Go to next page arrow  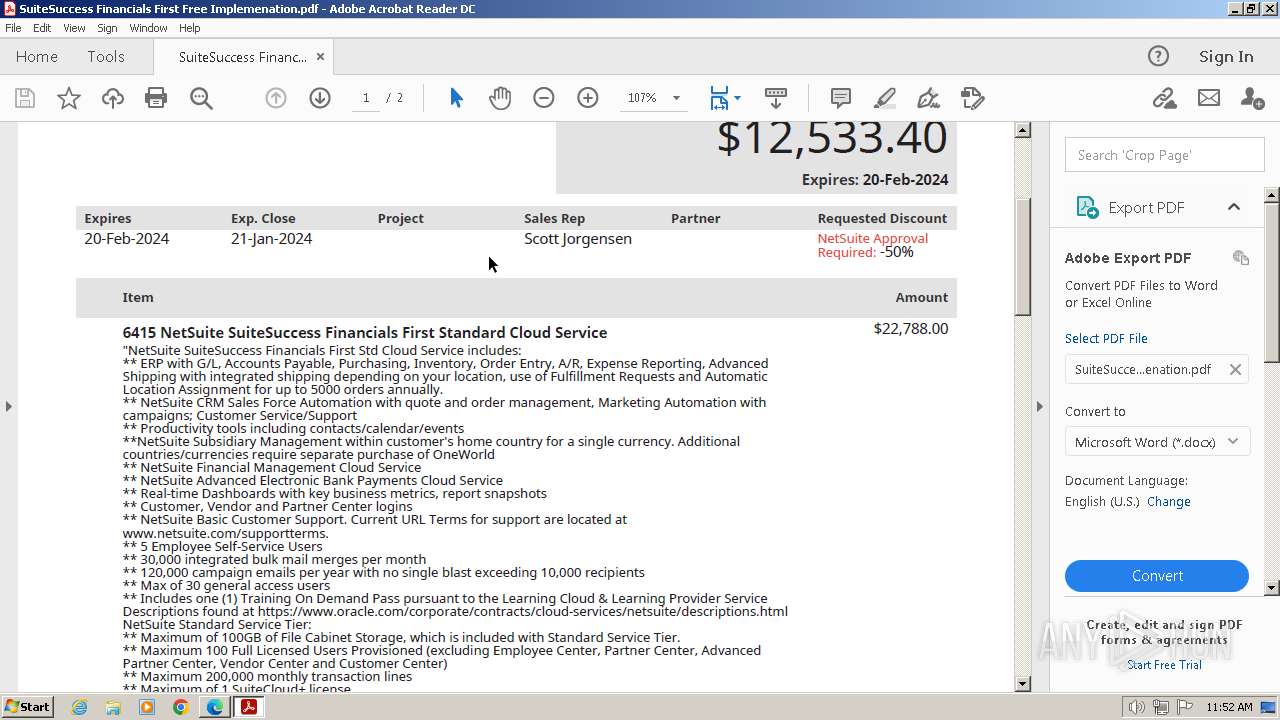pos(320,98)
